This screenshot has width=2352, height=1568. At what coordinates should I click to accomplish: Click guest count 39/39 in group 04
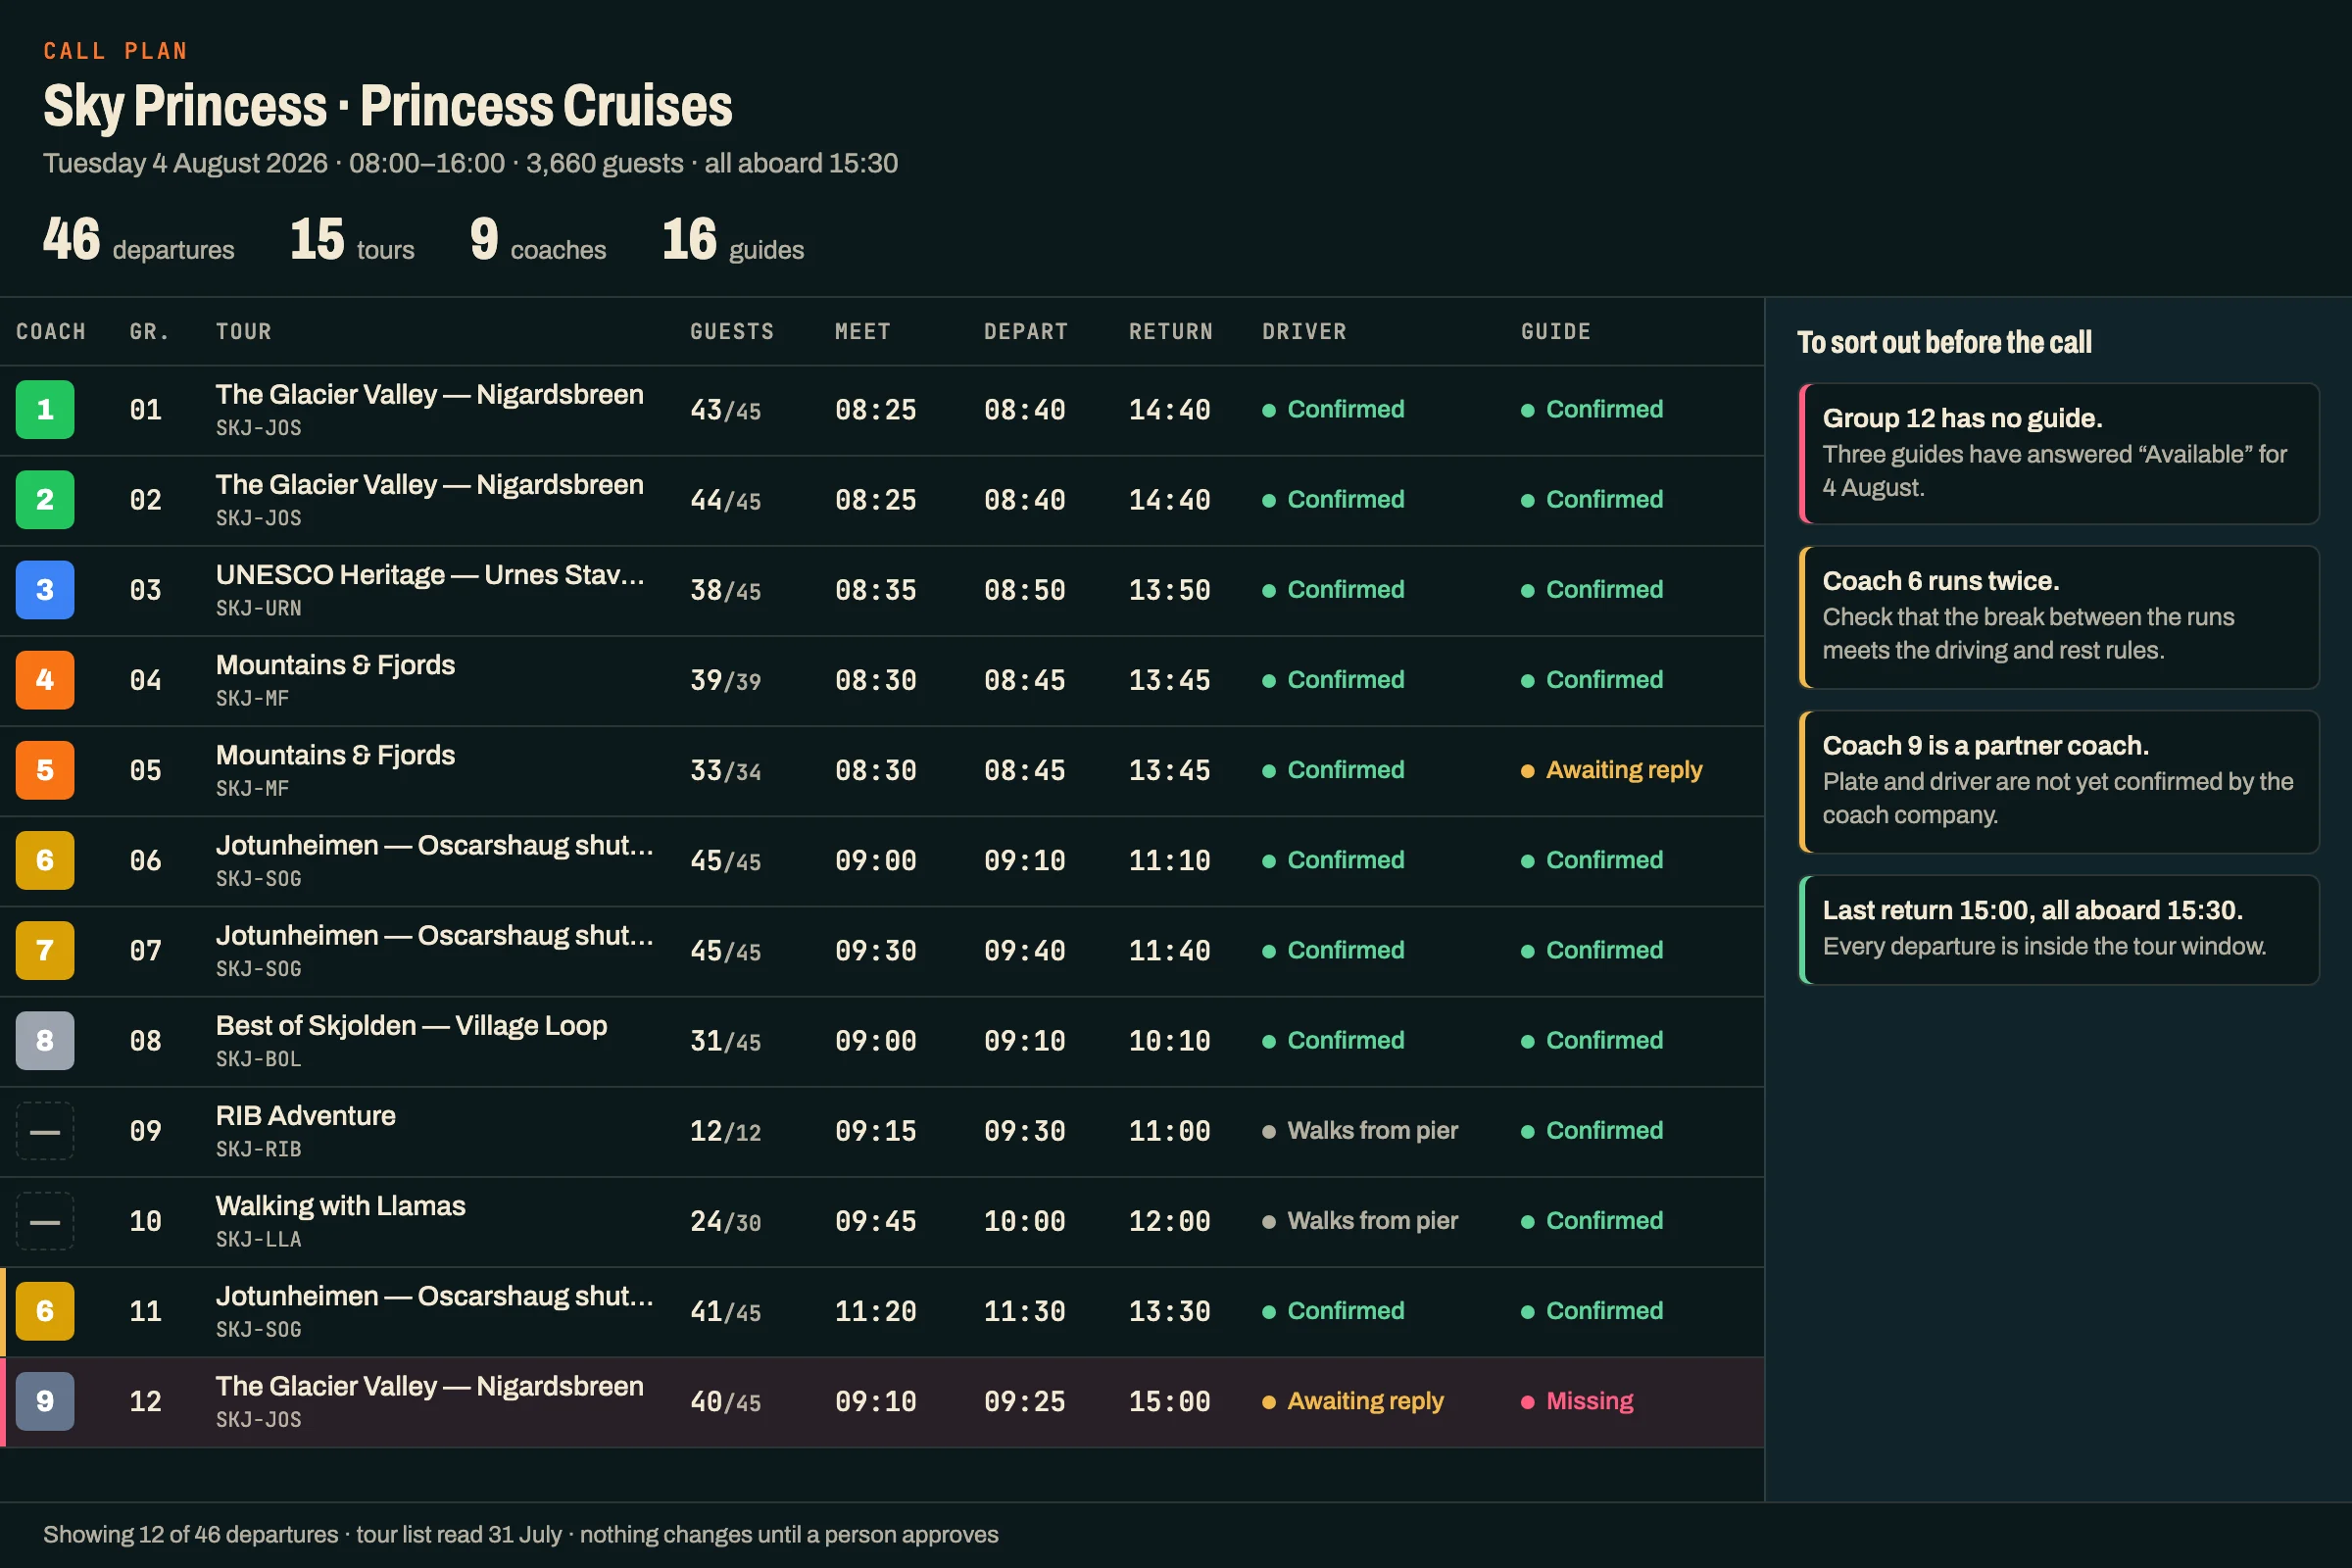pyautogui.click(x=725, y=681)
